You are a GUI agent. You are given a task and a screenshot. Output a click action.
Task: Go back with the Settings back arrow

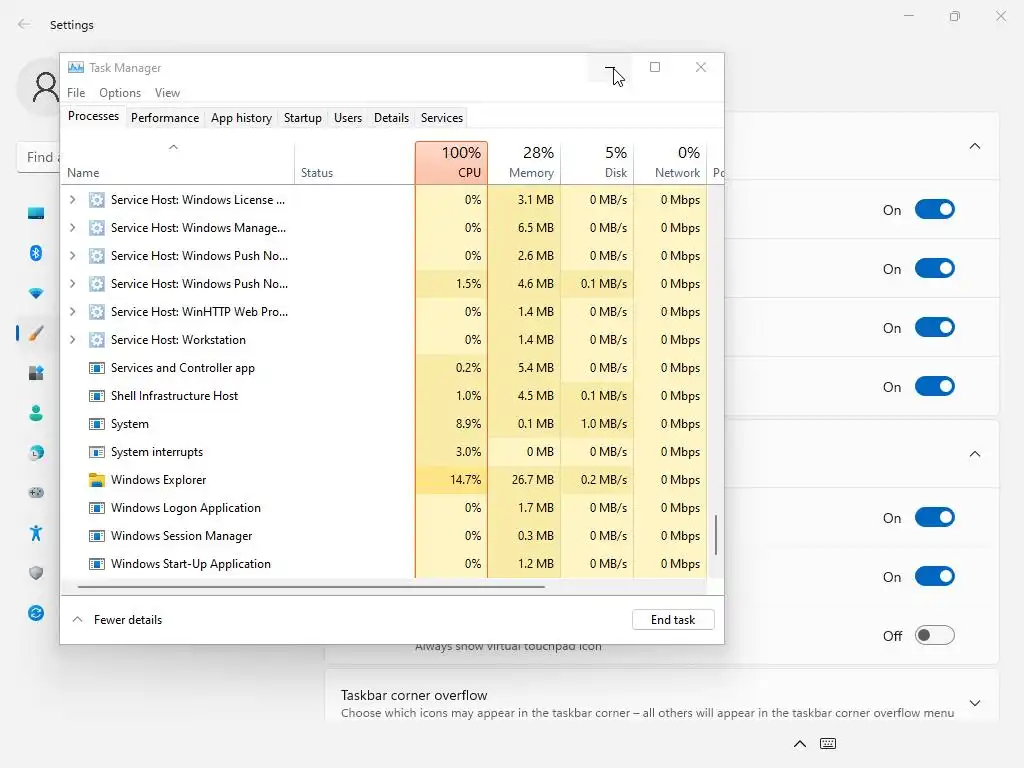pos(24,24)
